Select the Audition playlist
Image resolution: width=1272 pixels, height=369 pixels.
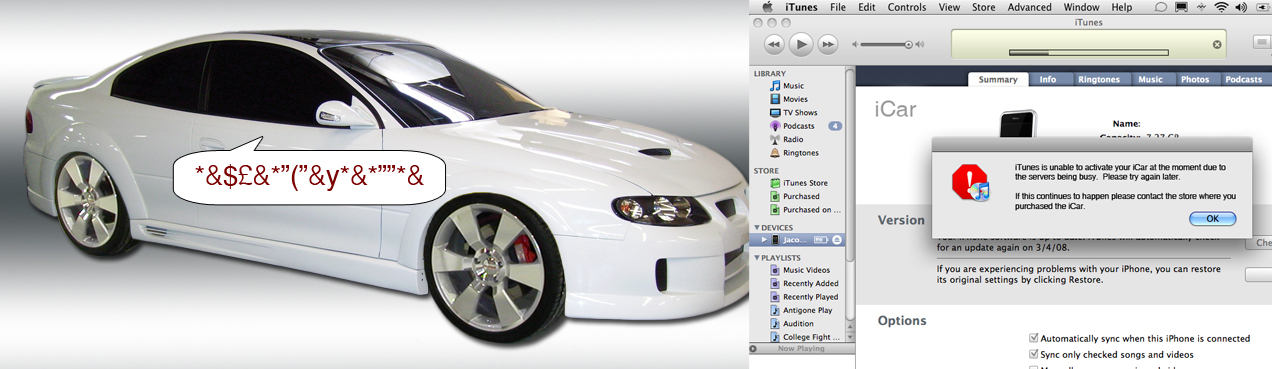coord(797,324)
